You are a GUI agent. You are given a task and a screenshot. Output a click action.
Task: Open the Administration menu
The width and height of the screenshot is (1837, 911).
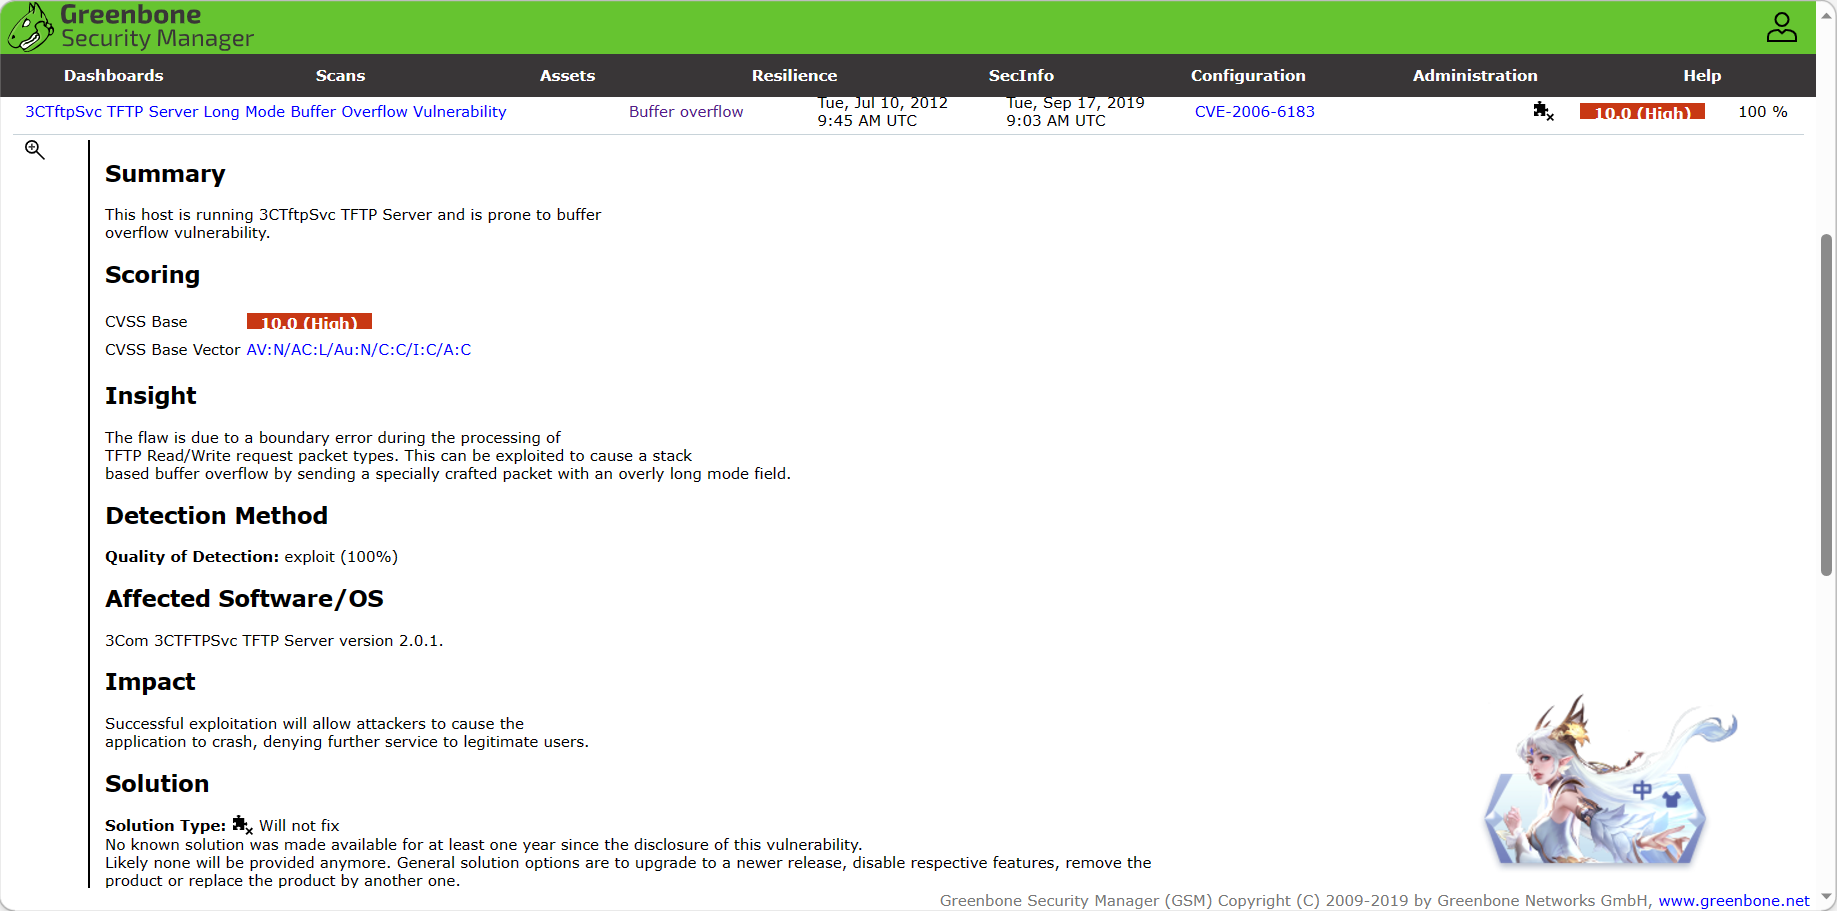(x=1475, y=76)
